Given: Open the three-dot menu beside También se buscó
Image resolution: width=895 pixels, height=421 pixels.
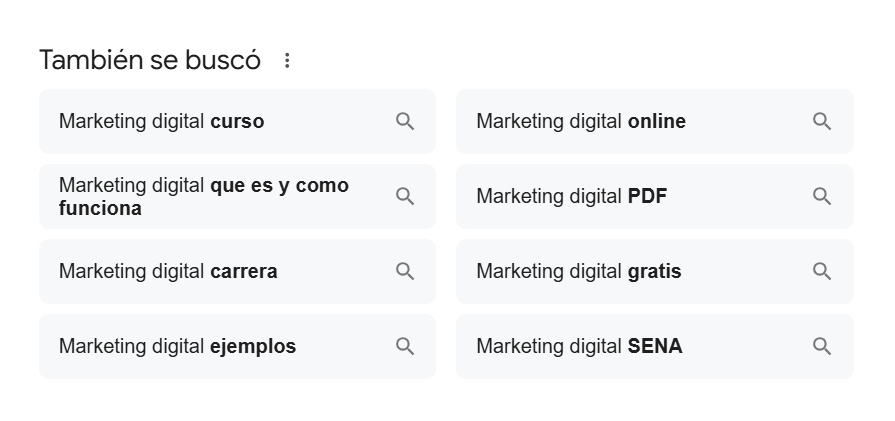Looking at the screenshot, I should tap(287, 61).
